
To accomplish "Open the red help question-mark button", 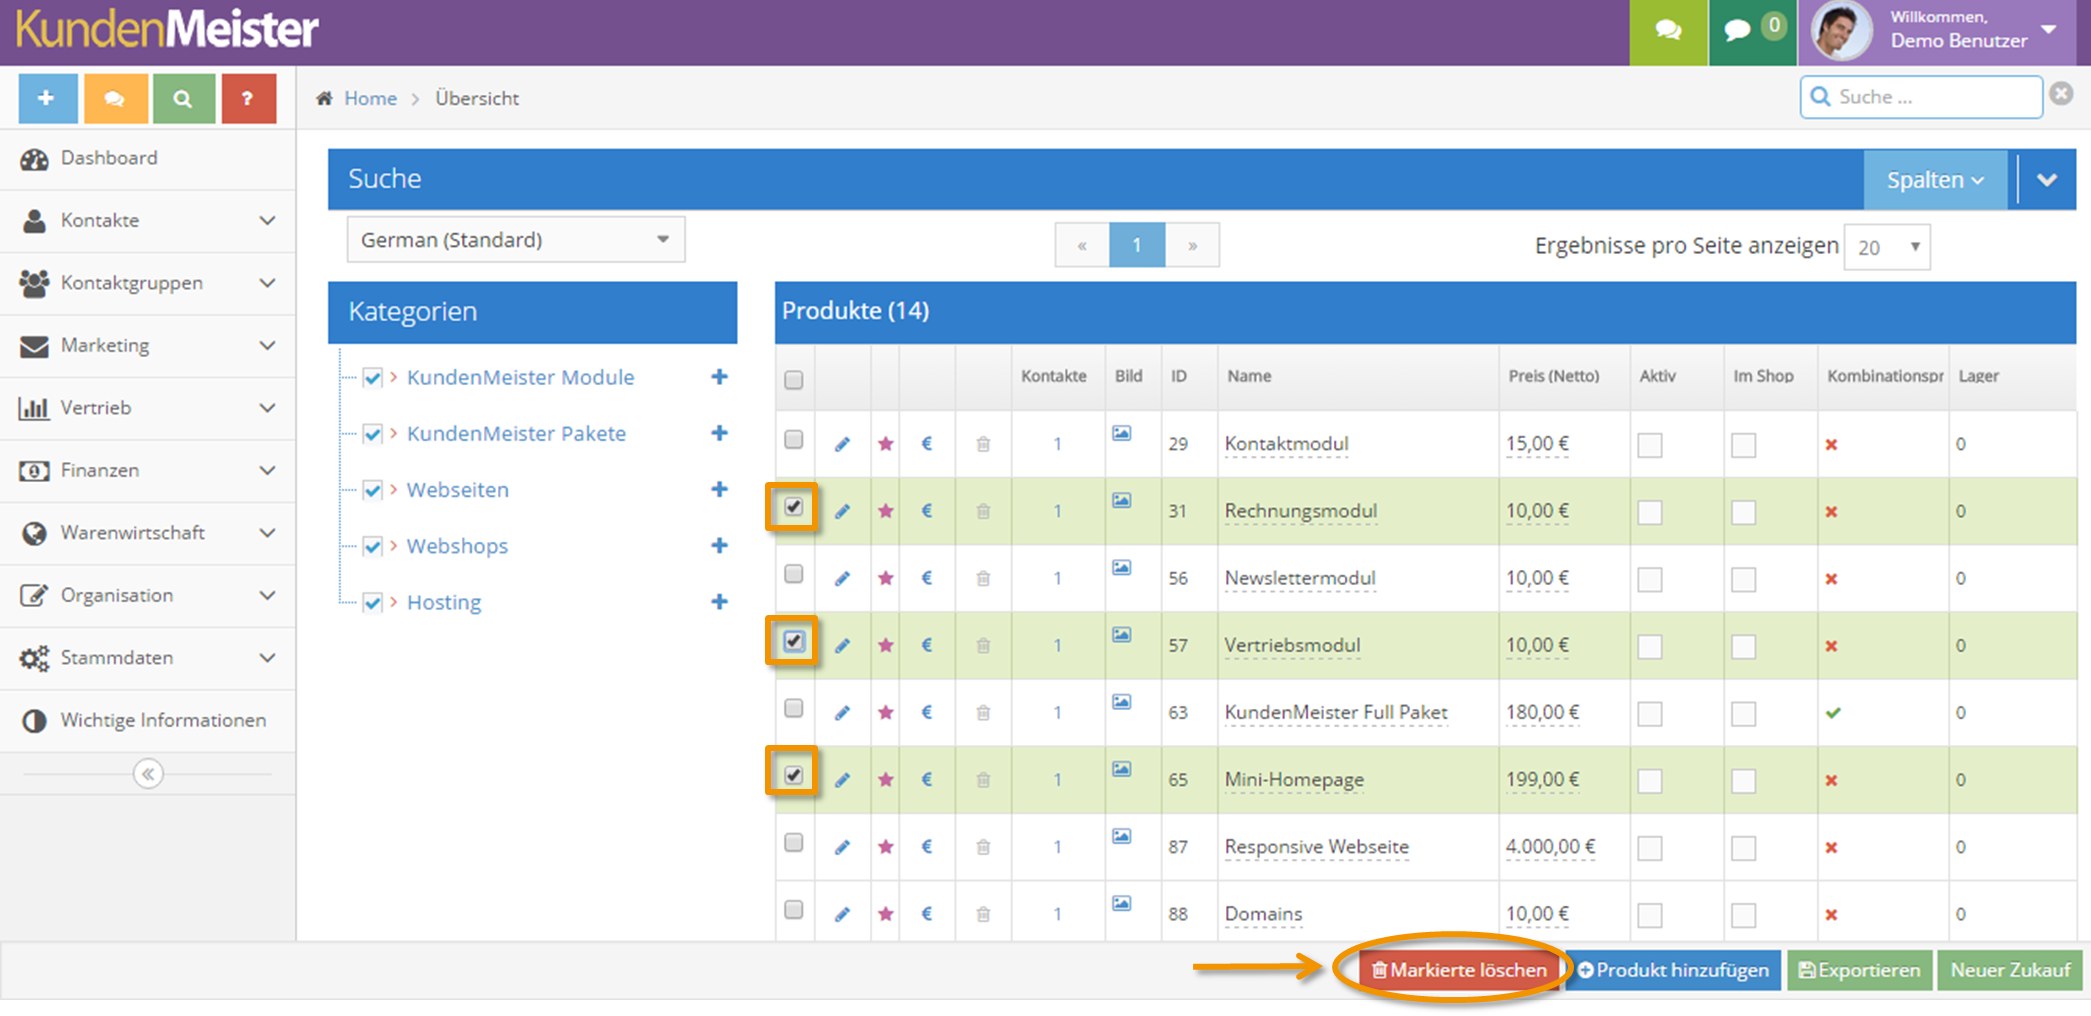I will click(248, 98).
